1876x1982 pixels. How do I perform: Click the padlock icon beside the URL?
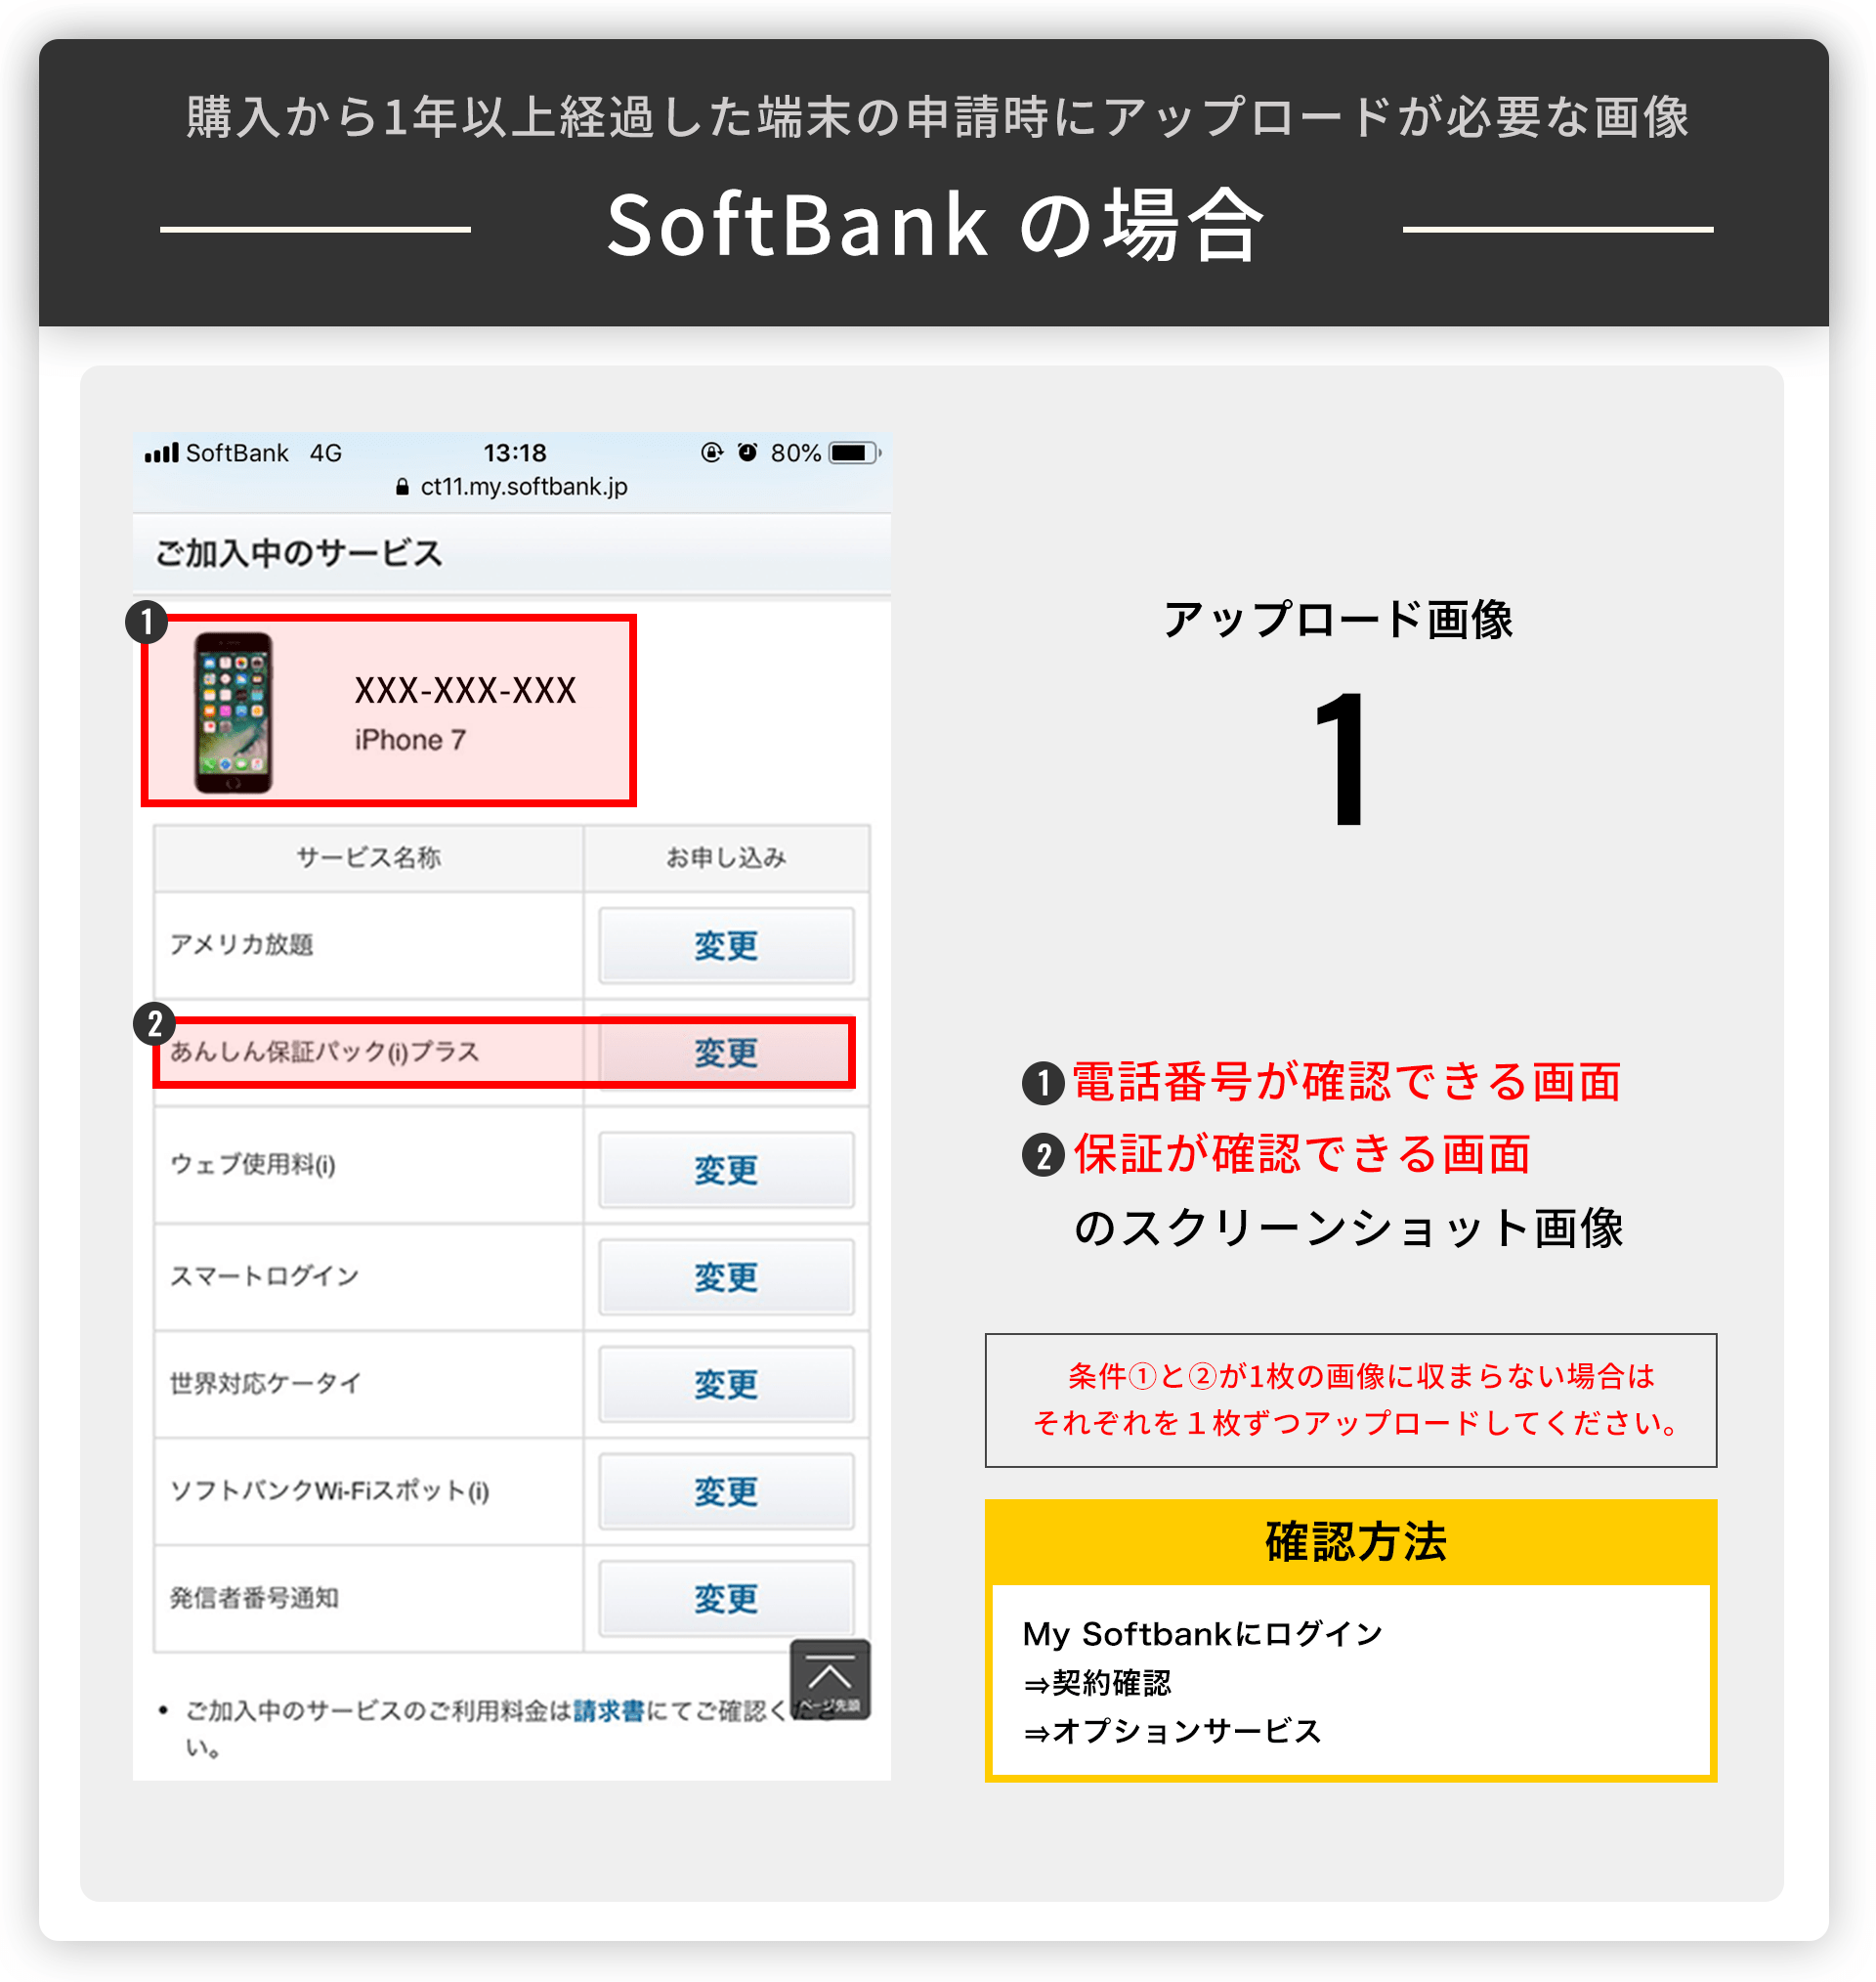pos(402,486)
